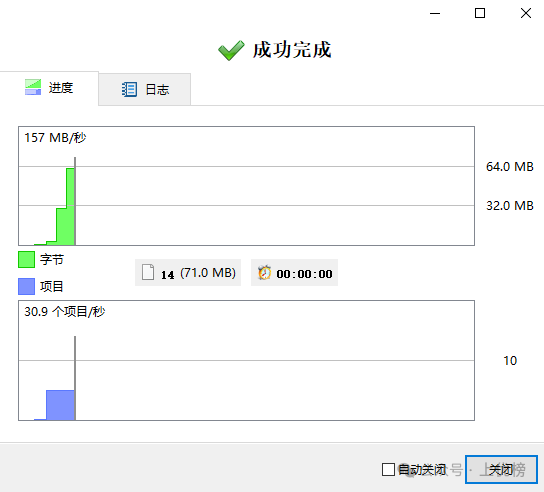The width and height of the screenshot is (544, 492).
Task: Click the 14 (71.0 MB) file count box
Action: point(188,272)
